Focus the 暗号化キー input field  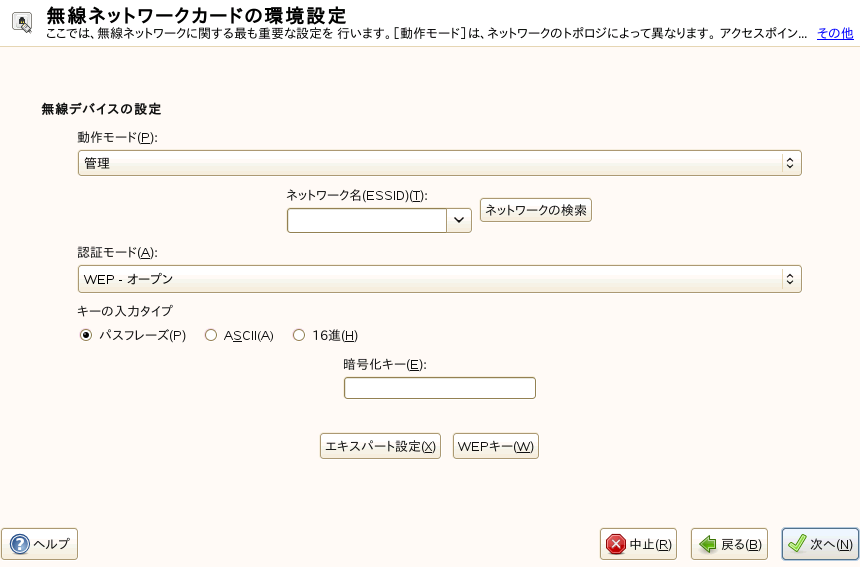440,388
